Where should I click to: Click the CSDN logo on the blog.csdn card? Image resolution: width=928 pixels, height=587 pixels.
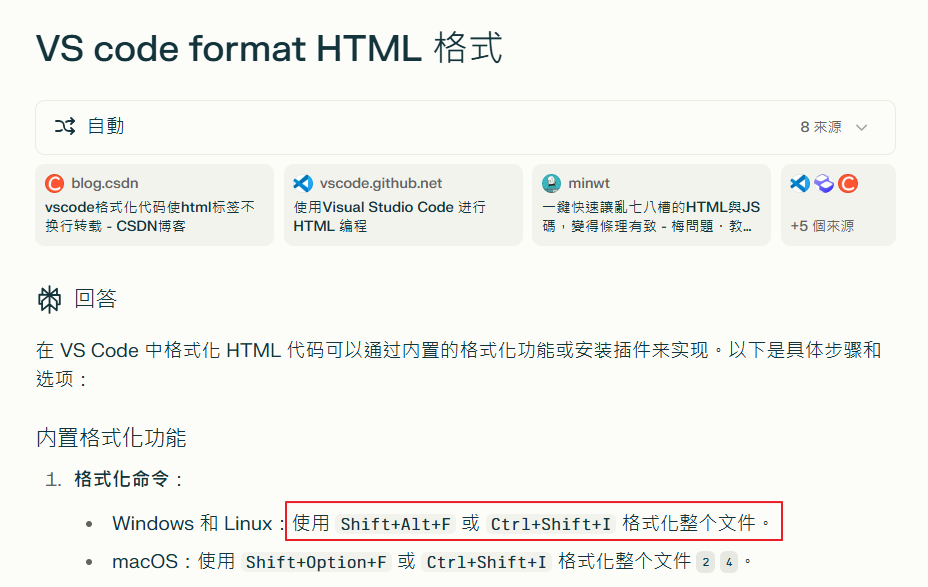point(52,183)
